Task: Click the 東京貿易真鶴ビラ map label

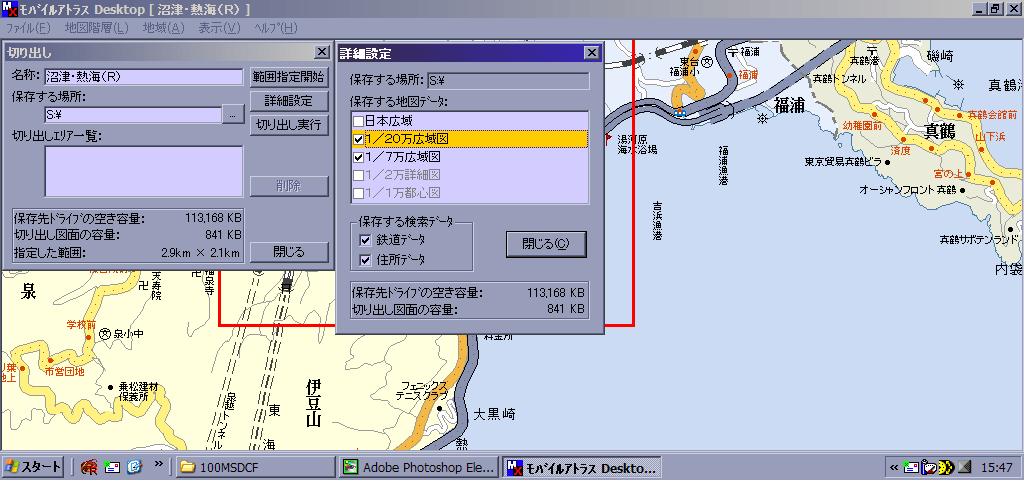Action: (x=844, y=161)
